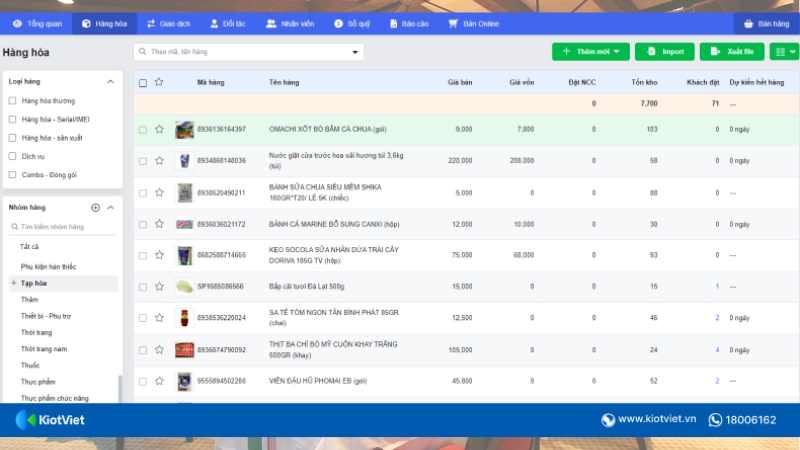
Task: Click the star icon in the table header
Action: [158, 82]
